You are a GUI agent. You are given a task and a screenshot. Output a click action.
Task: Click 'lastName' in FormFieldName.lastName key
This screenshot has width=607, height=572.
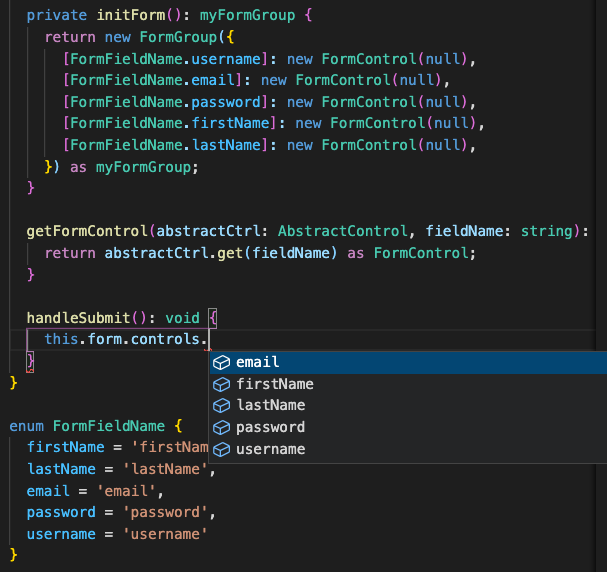(x=226, y=146)
